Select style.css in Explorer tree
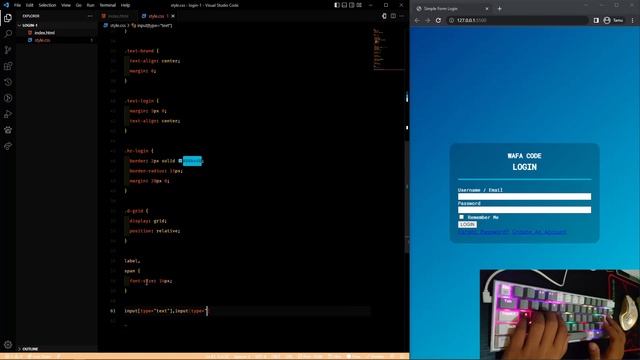This screenshot has width=640, height=360. pyautogui.click(x=42, y=40)
